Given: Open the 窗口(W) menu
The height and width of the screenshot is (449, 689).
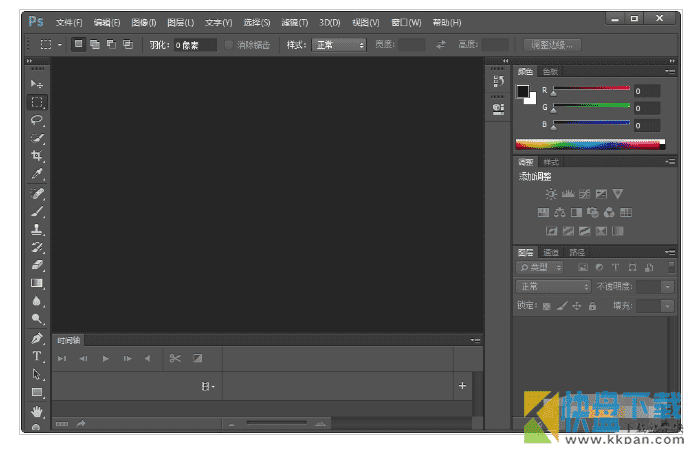Looking at the screenshot, I should [406, 22].
